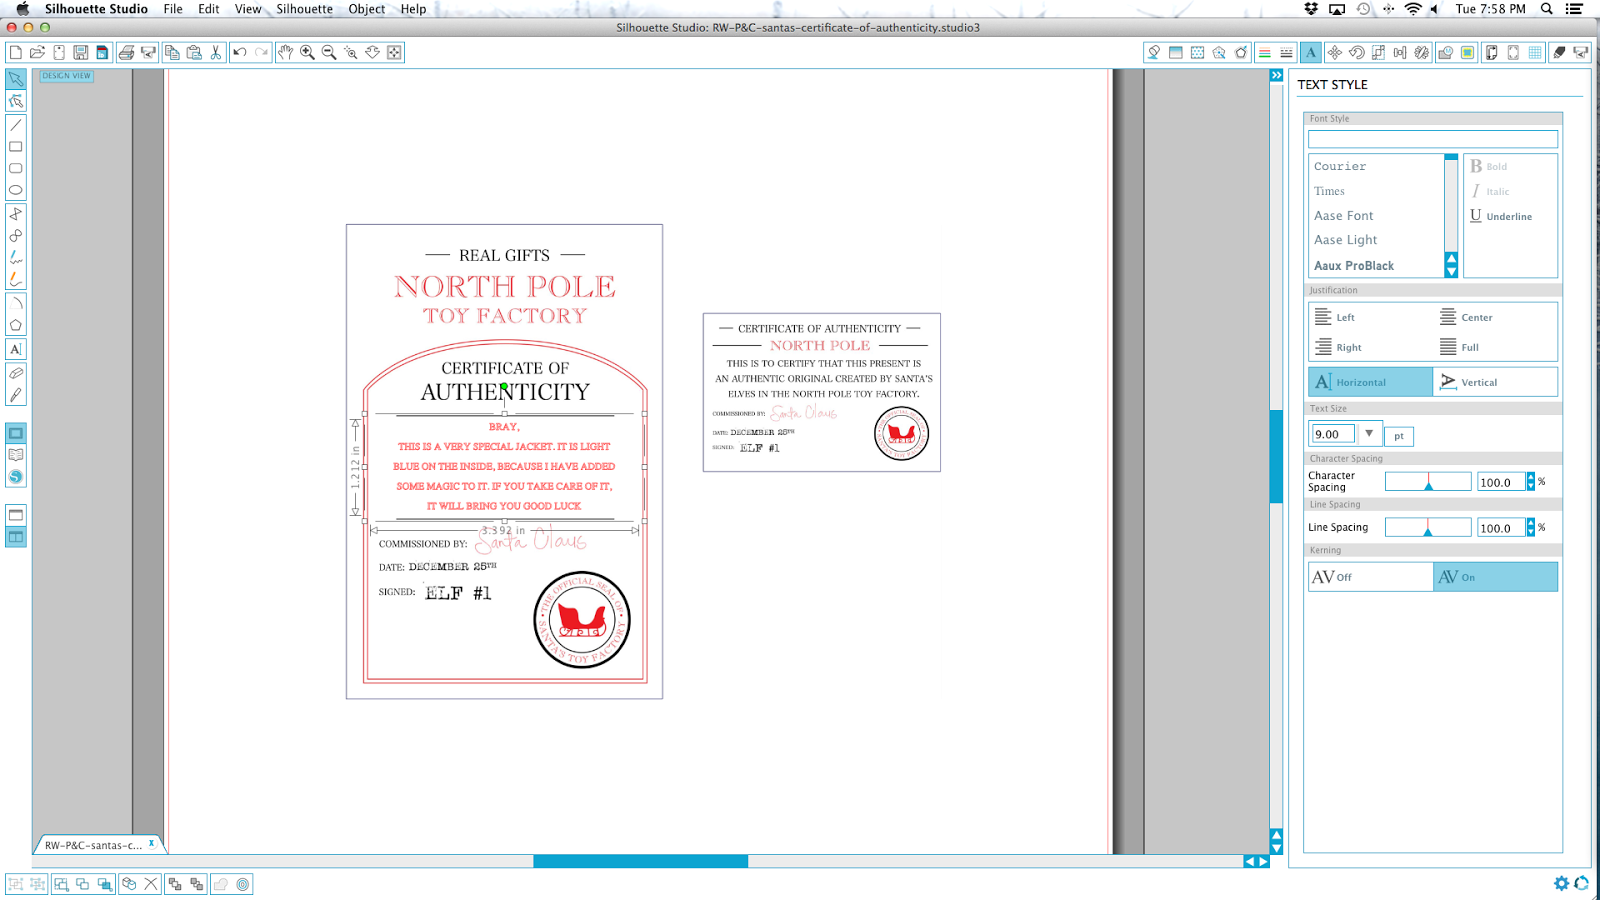Switch text direction to Horizontal
1600x900 pixels.
1371,382
